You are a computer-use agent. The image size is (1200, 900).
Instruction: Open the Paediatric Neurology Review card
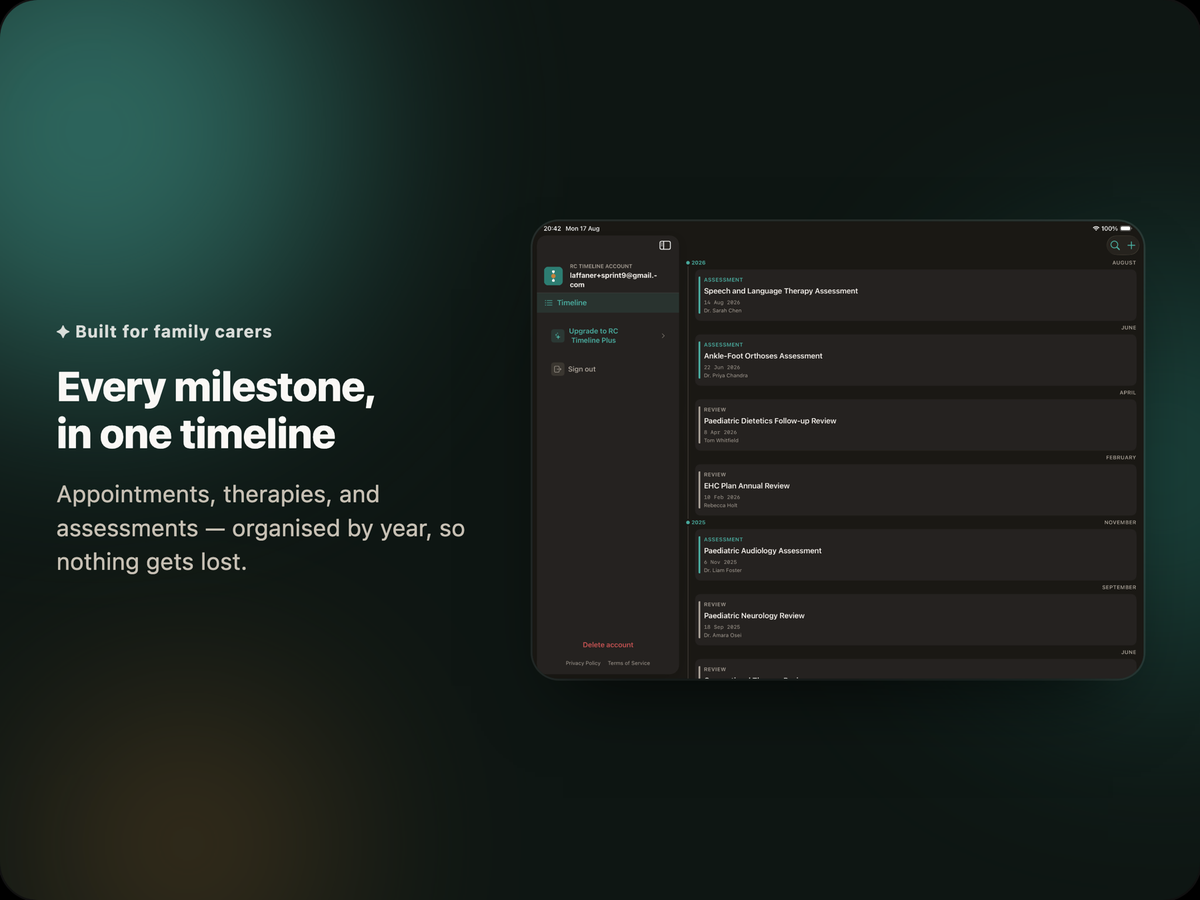[x=916, y=620]
